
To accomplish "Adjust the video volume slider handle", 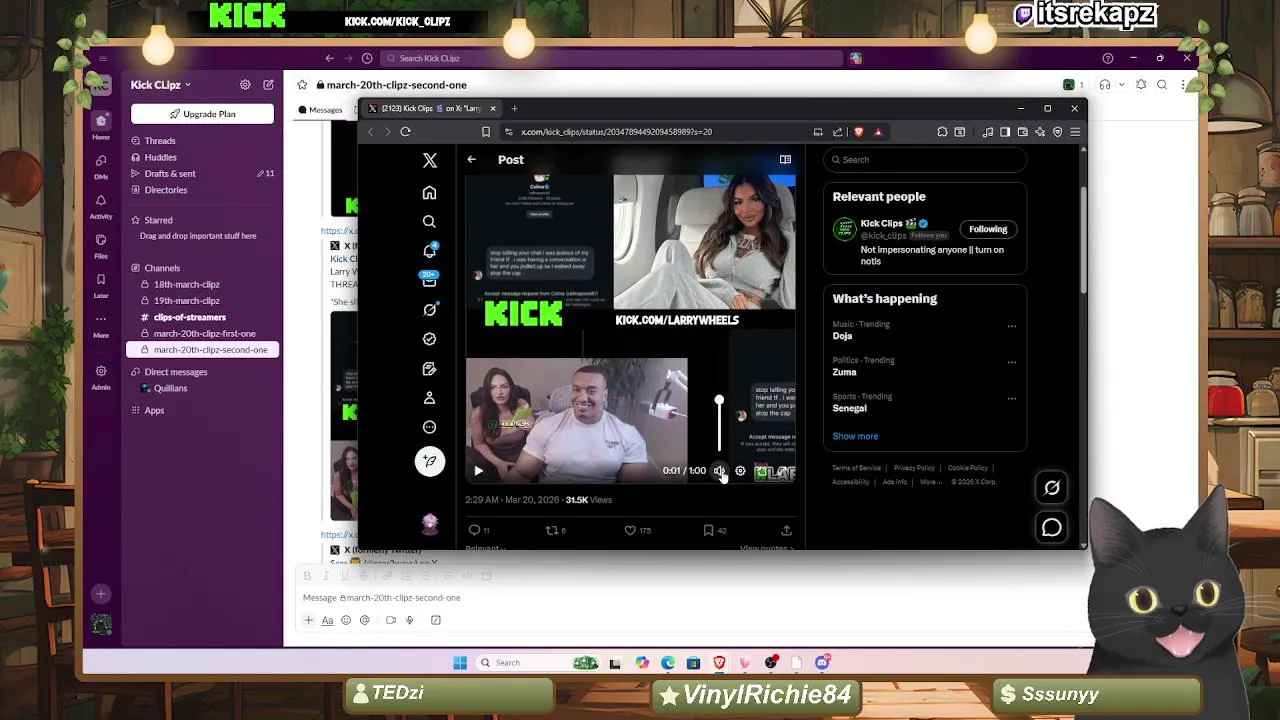I will tap(719, 401).
